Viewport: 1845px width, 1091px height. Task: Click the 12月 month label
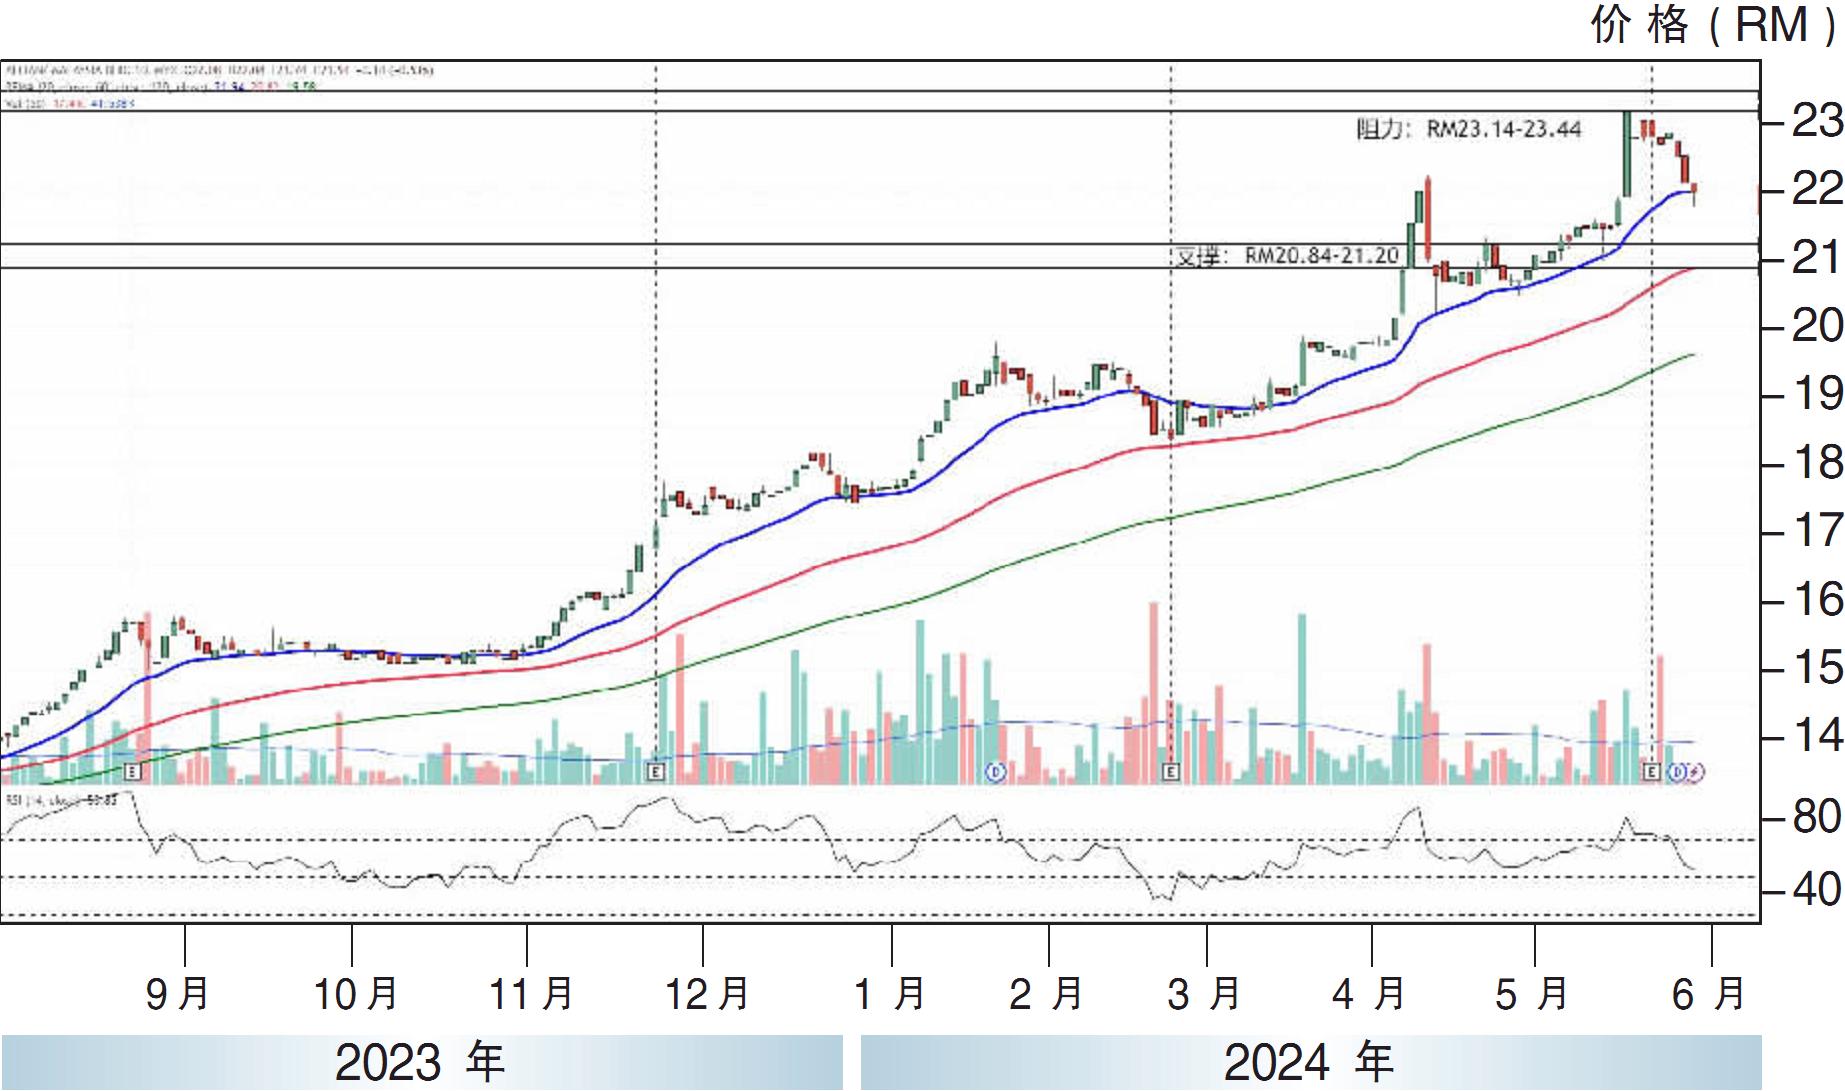coord(708,994)
